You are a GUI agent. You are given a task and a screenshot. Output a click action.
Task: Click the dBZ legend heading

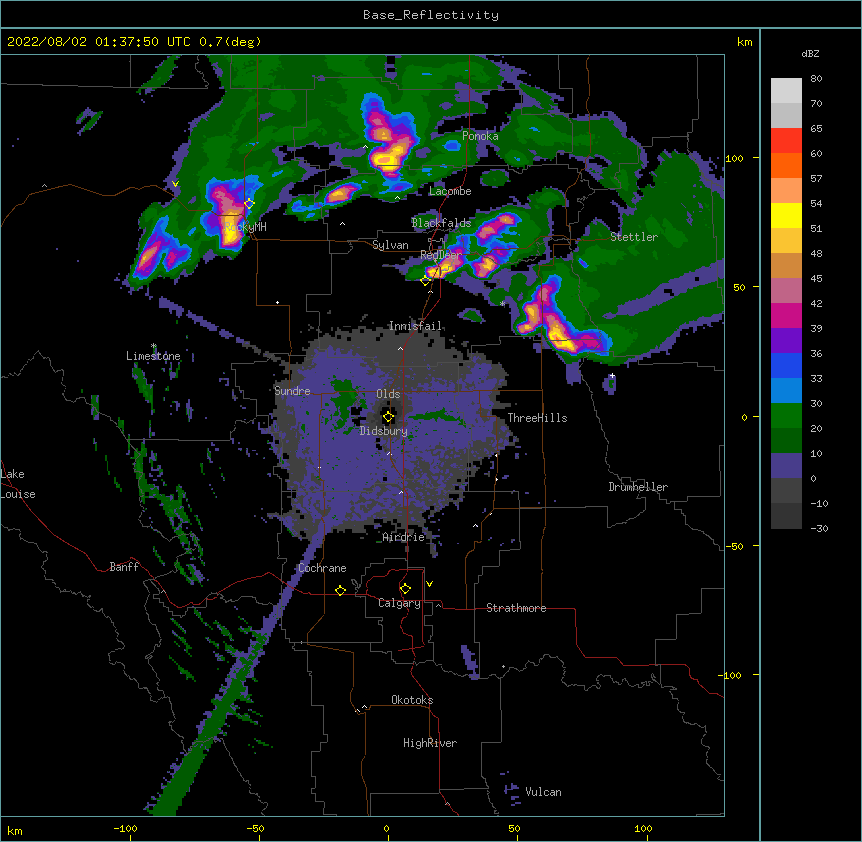pos(810,53)
